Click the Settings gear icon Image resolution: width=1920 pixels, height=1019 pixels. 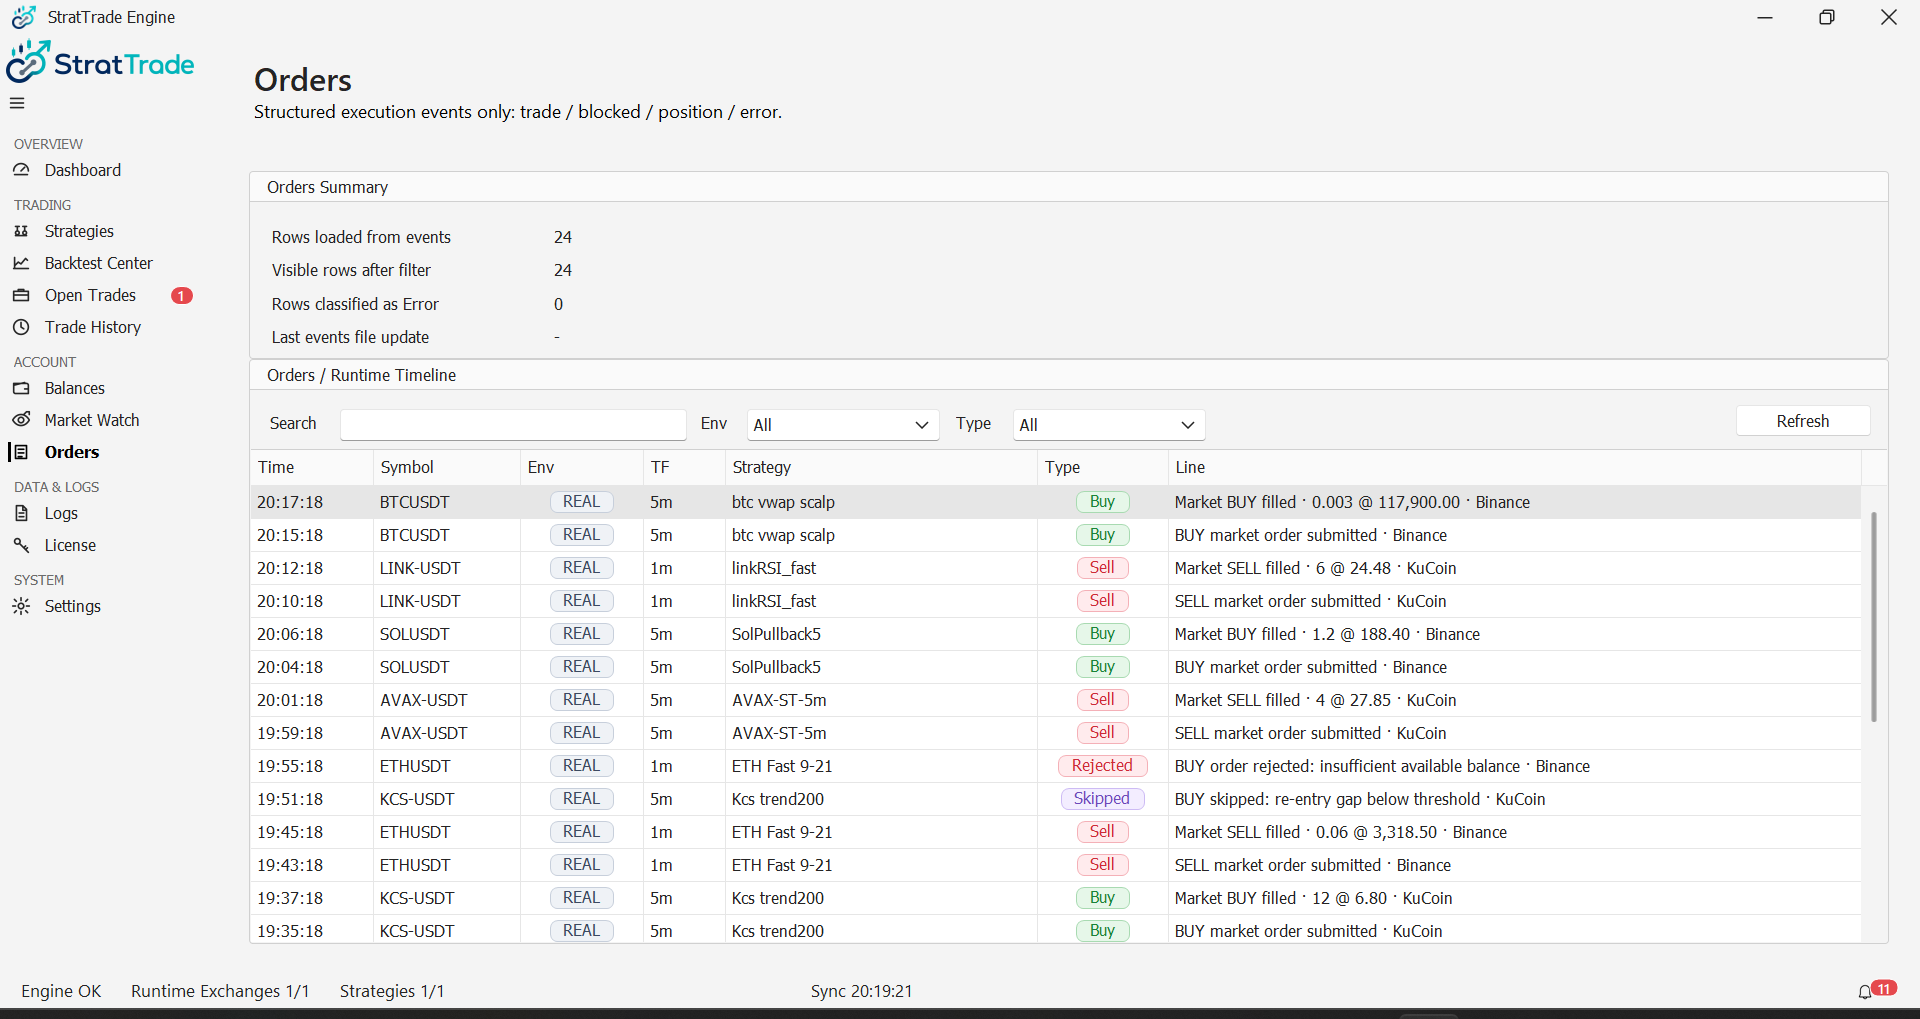[21, 606]
